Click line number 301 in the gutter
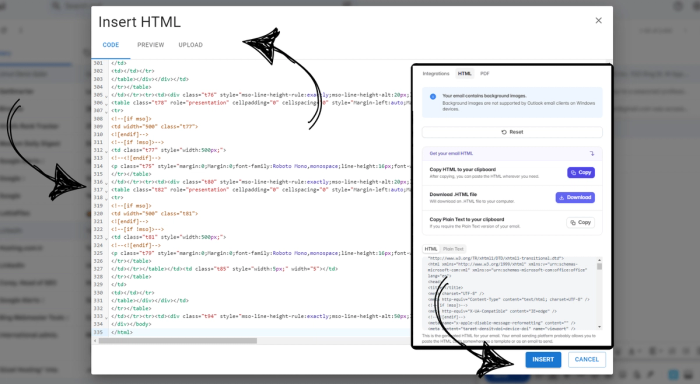This screenshot has height=384, width=700. pyautogui.click(x=98, y=63)
